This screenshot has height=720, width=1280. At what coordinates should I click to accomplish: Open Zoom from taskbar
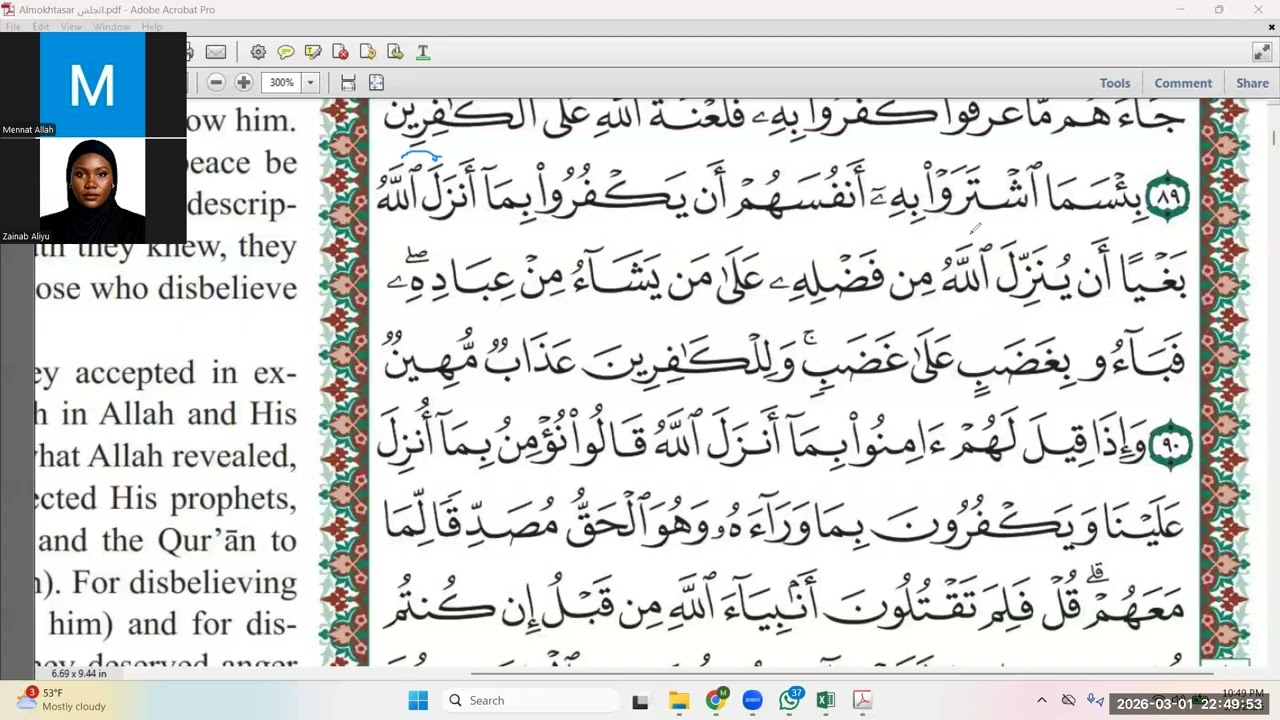tap(753, 700)
